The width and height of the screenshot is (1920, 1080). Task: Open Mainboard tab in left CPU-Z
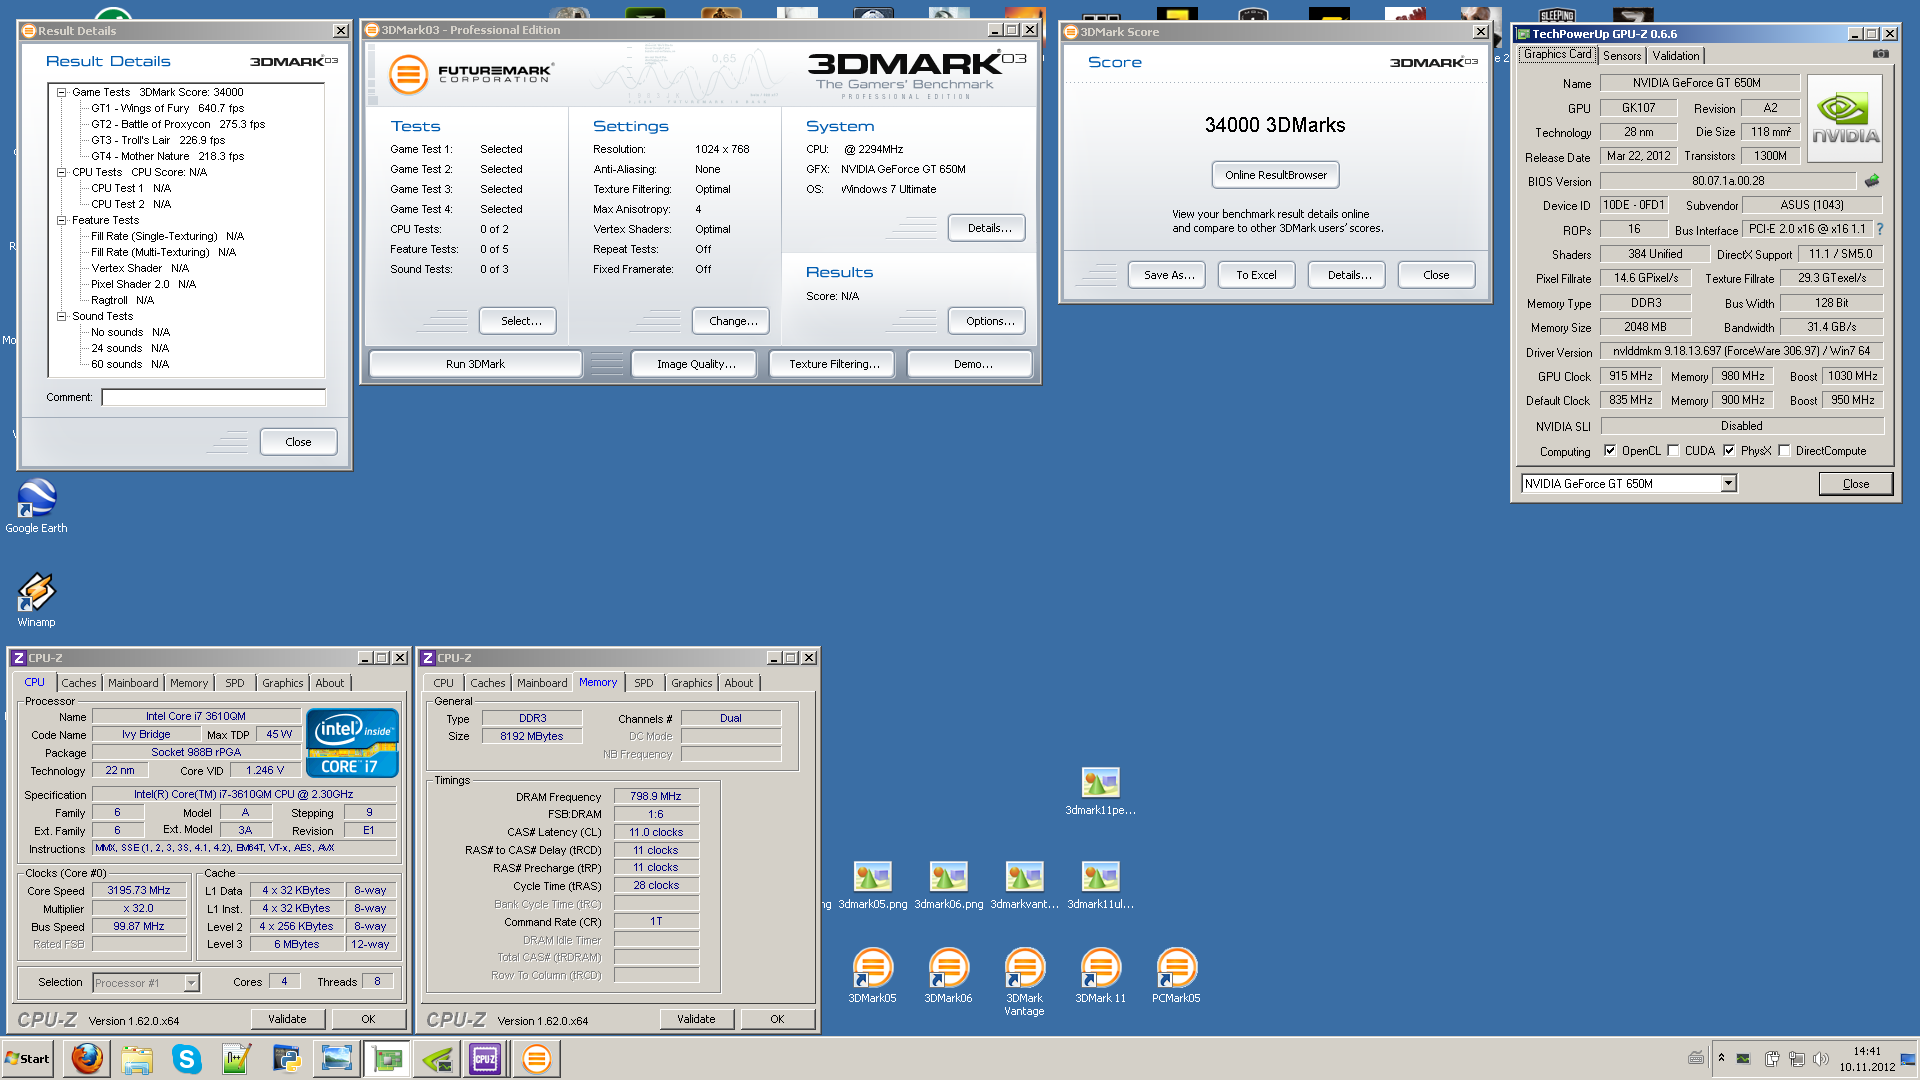pyautogui.click(x=133, y=683)
